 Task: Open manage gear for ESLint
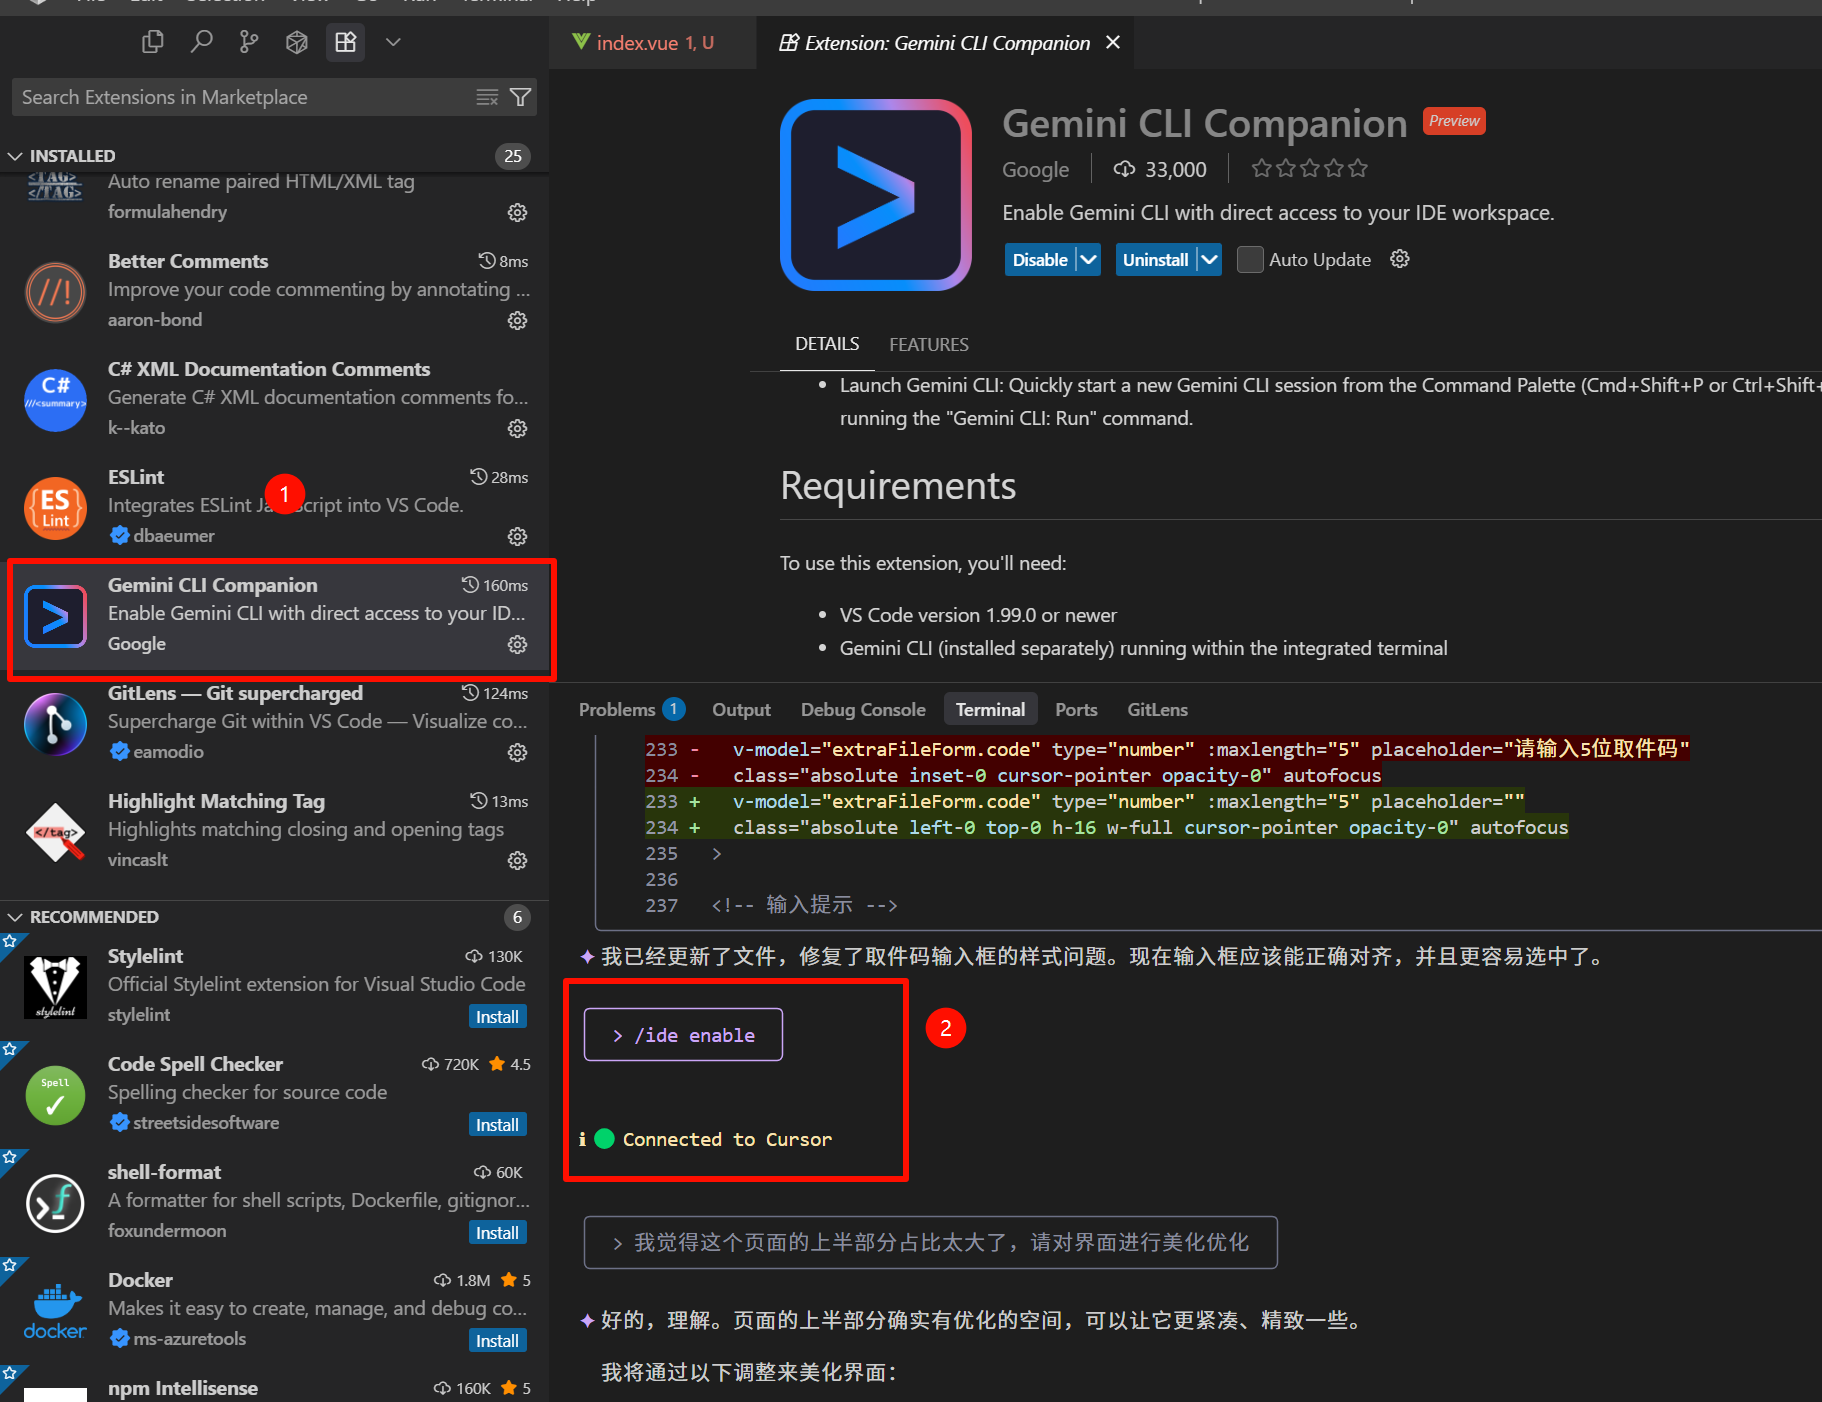point(517,536)
